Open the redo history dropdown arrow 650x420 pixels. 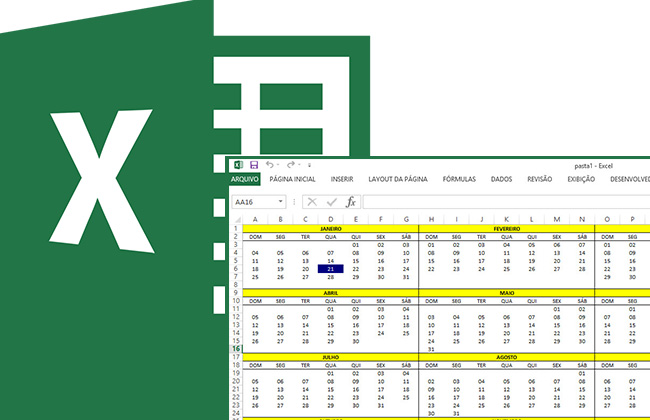[299, 165]
